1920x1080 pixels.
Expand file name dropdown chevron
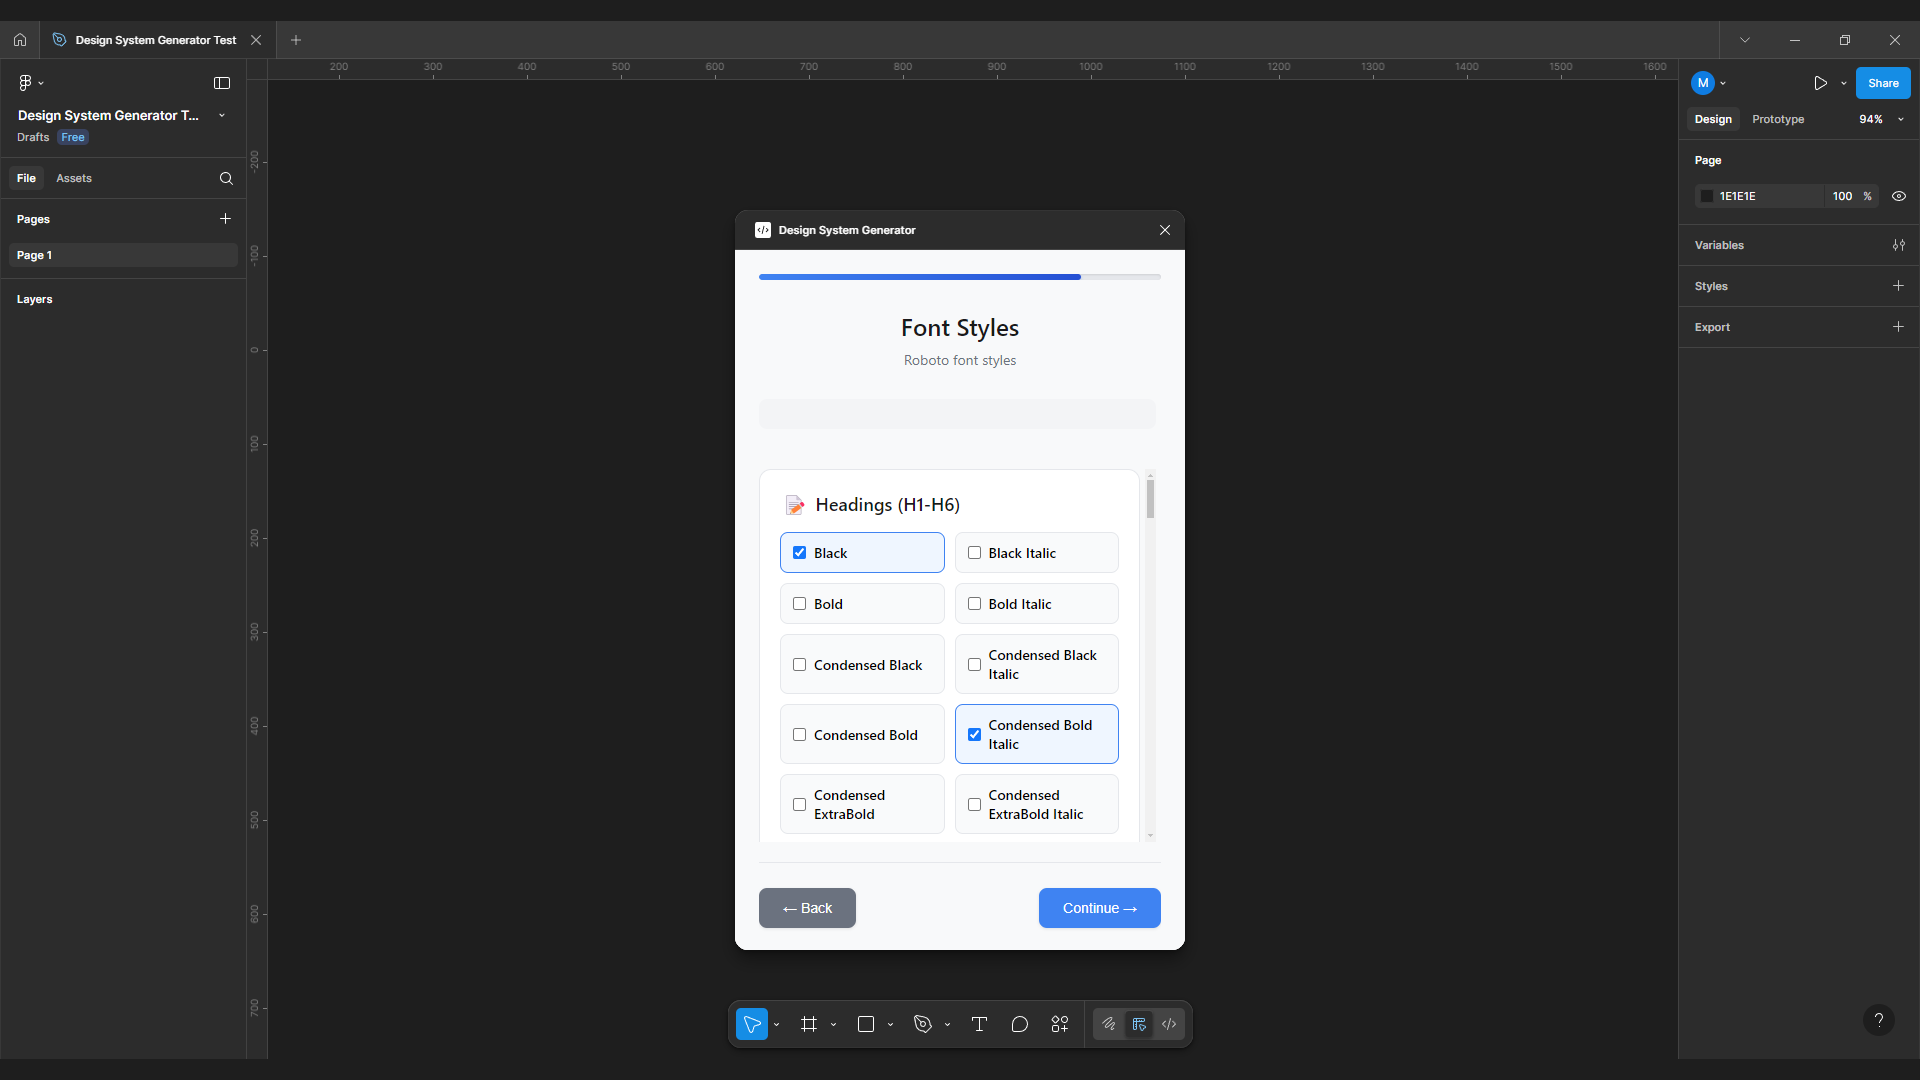(x=222, y=116)
